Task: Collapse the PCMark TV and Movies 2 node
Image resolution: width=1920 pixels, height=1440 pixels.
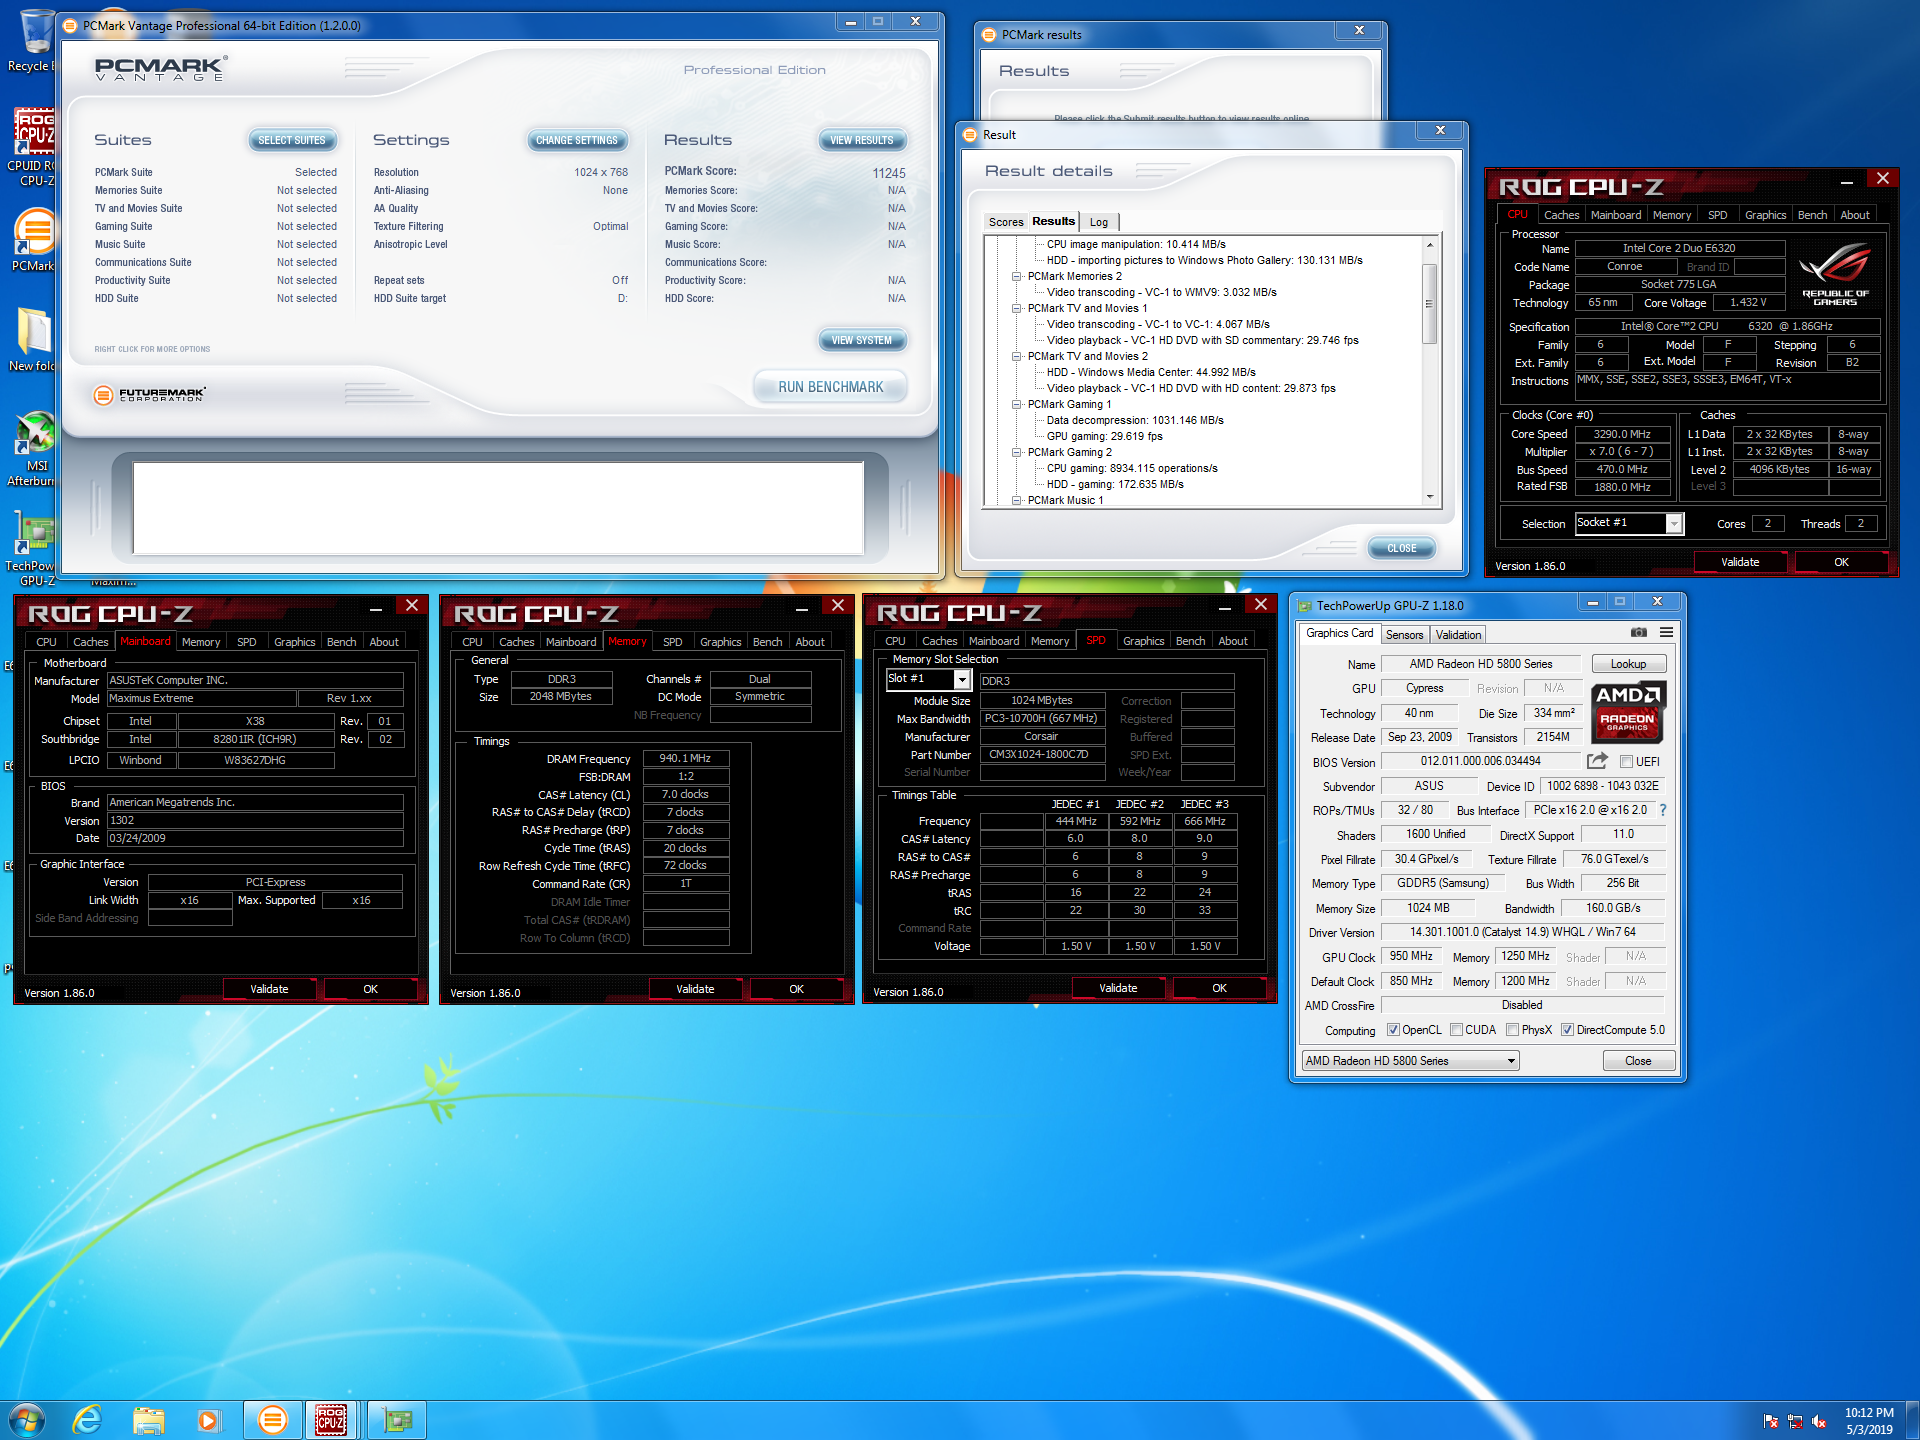Action: pyautogui.click(x=1016, y=356)
